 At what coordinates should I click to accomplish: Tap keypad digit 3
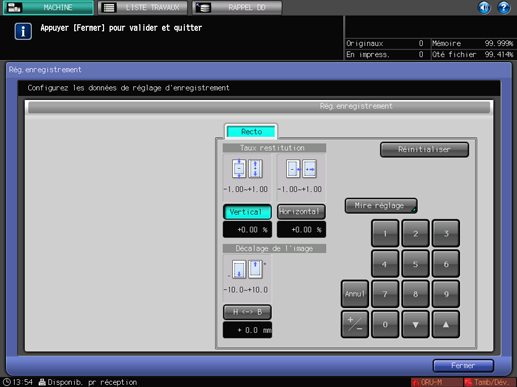[x=446, y=233]
